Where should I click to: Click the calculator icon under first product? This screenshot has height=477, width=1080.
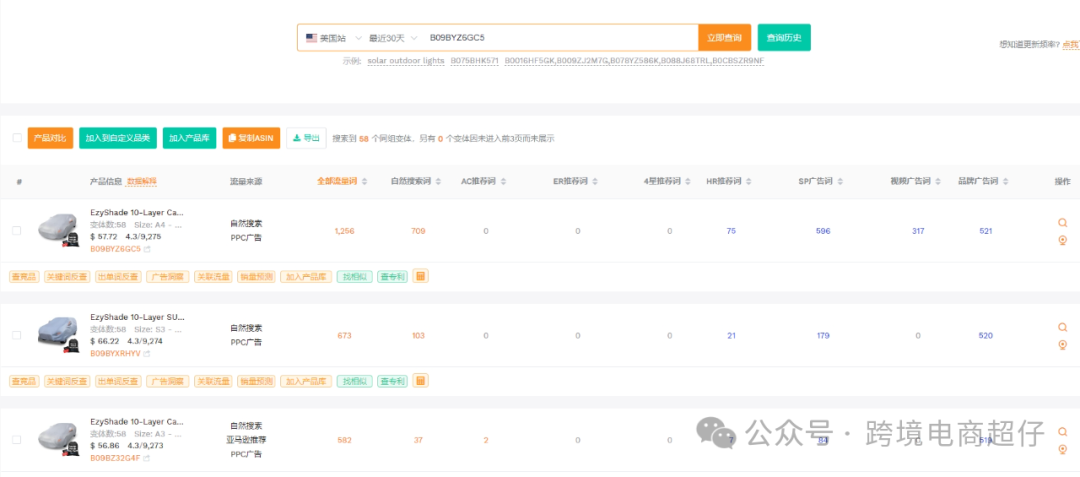[x=421, y=276]
